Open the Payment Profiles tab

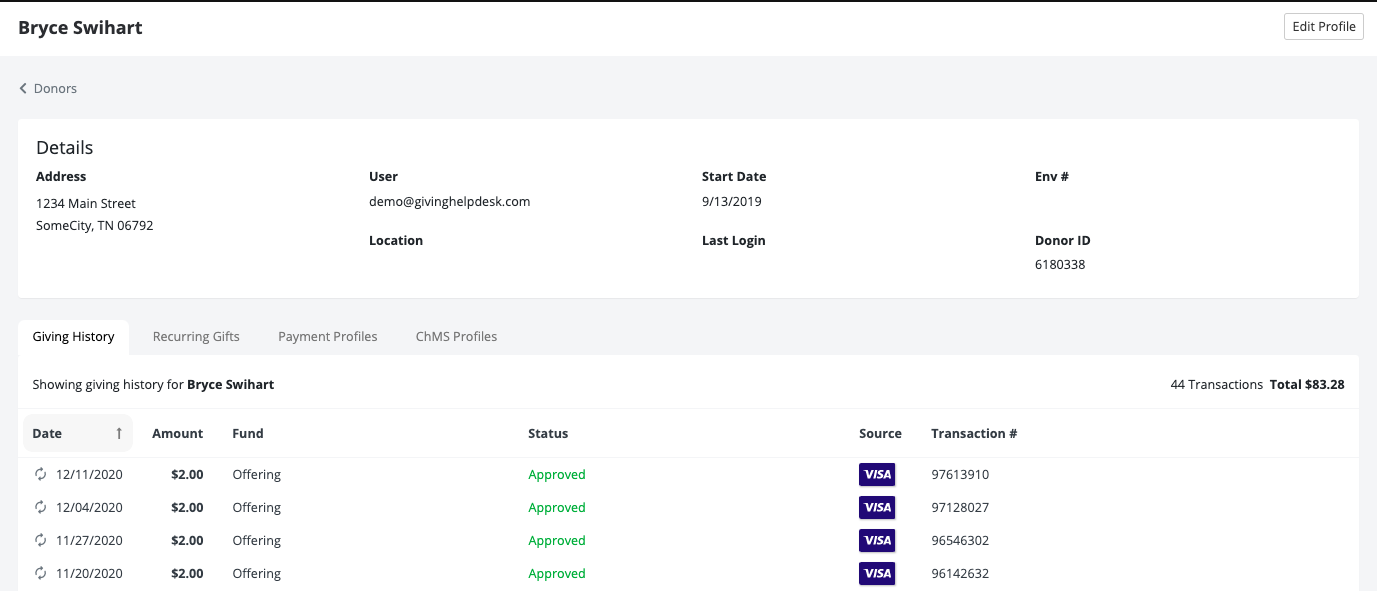[x=327, y=336]
